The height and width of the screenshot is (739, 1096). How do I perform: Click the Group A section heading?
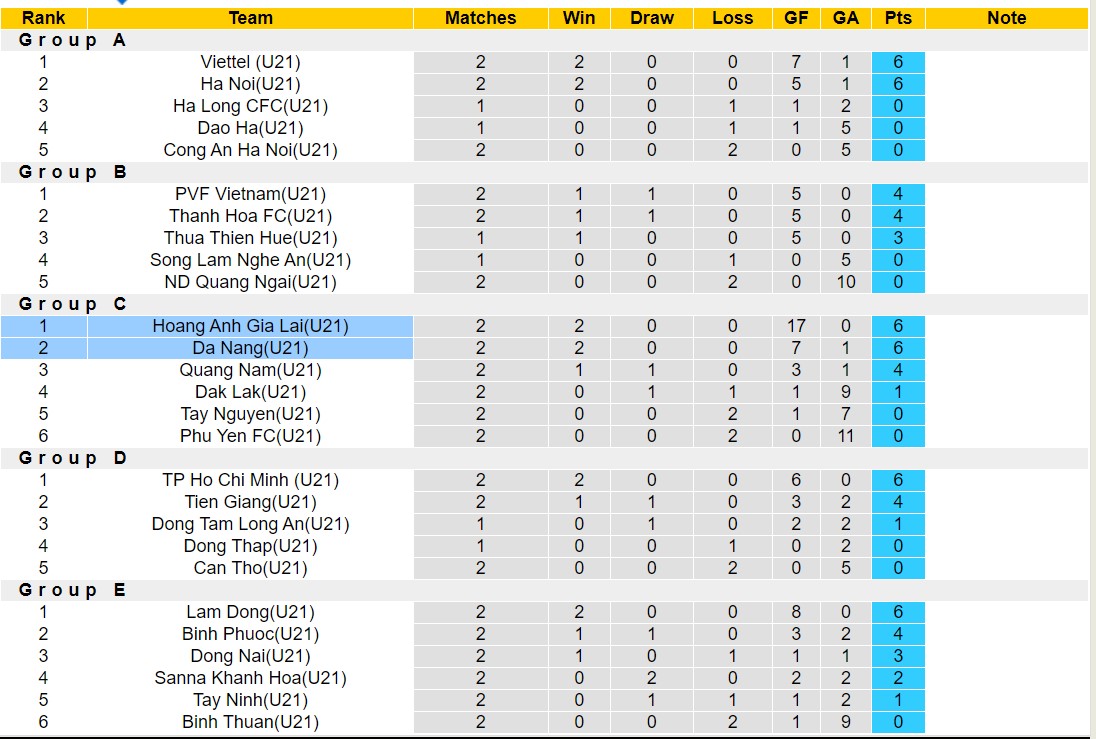point(73,40)
